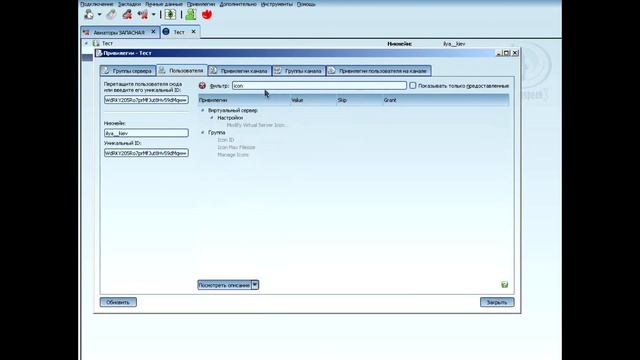The height and width of the screenshot is (360, 640).
Task: Select the Настройки tree label
Action: pyautogui.click(x=230, y=118)
